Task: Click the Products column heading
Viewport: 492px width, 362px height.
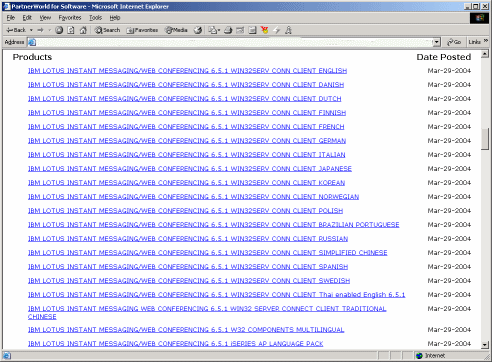Action: tap(32, 57)
